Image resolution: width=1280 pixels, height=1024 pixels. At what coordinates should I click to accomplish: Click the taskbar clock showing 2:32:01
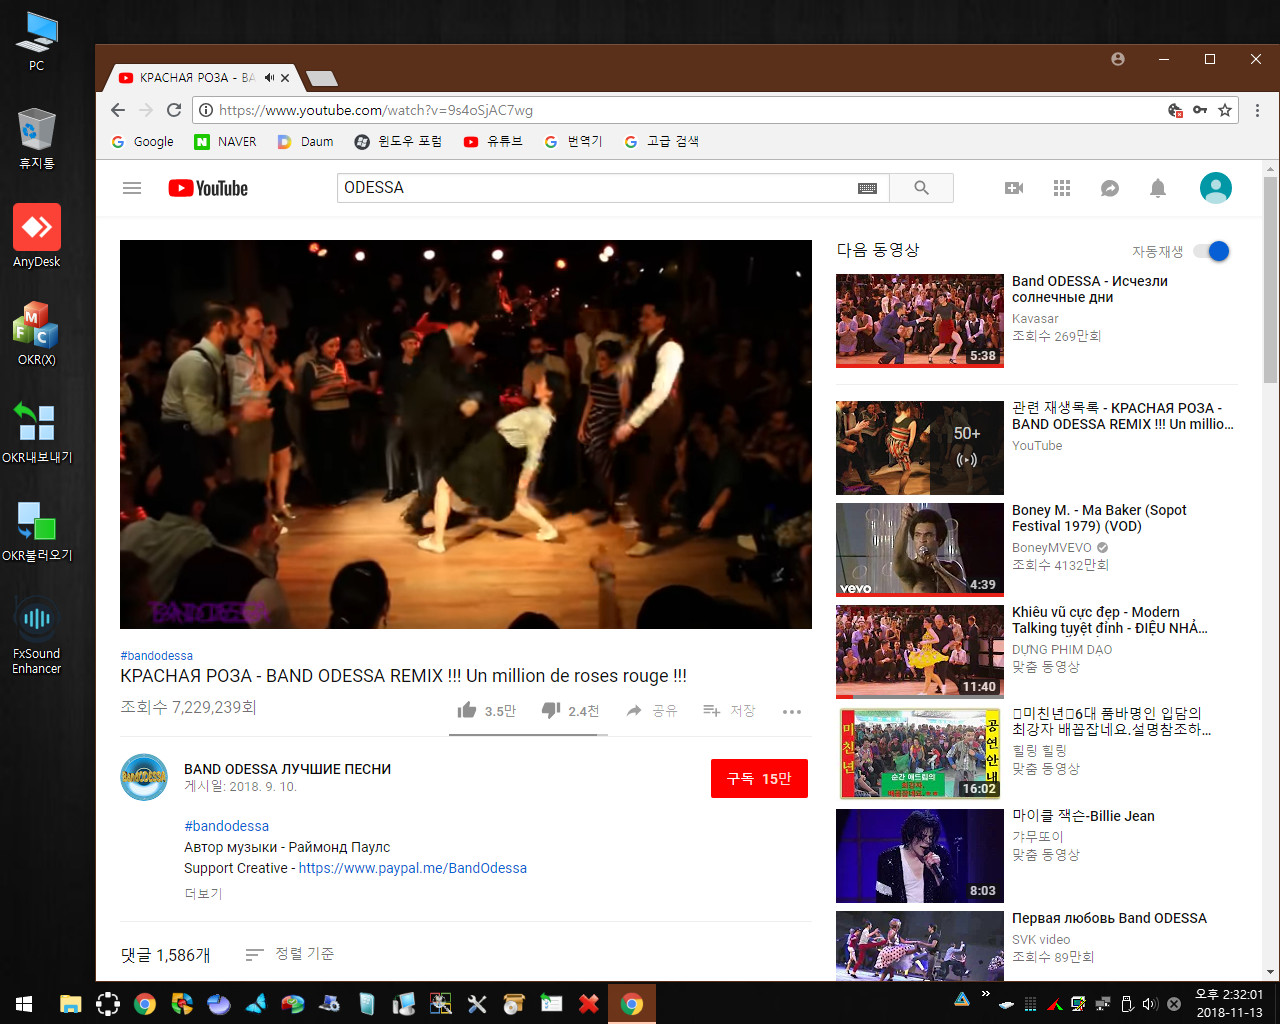pos(1229,1003)
